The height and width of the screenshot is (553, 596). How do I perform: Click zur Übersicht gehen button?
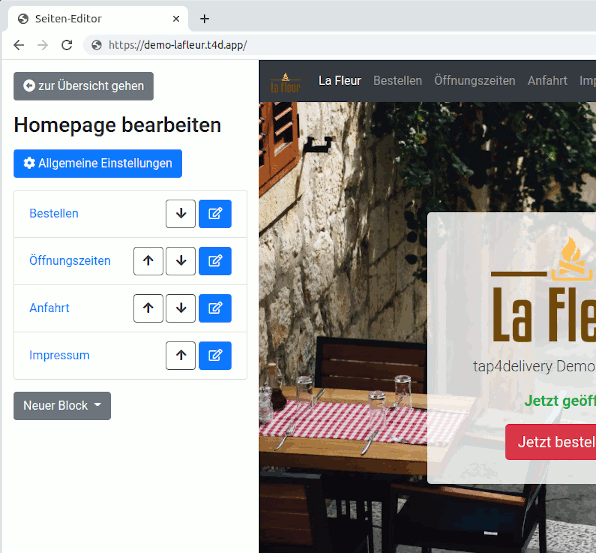pyautogui.click(x=84, y=86)
